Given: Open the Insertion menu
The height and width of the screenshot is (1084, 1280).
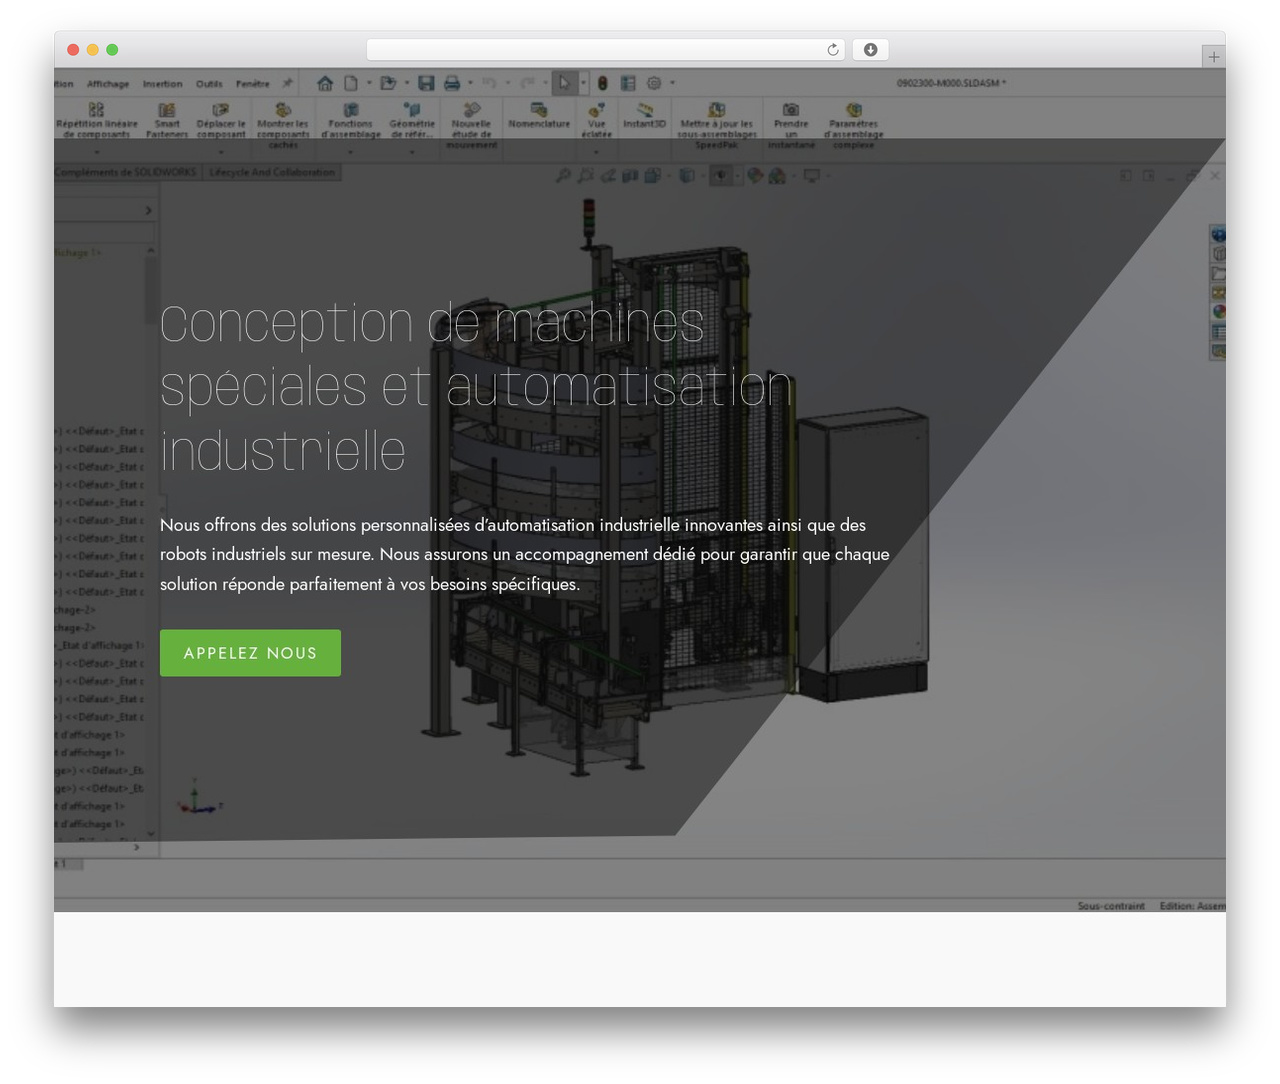Looking at the screenshot, I should tap(163, 84).
